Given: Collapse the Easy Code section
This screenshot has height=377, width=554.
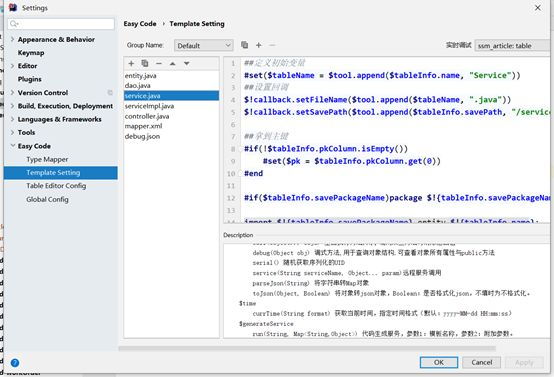Looking at the screenshot, I should [x=12, y=146].
